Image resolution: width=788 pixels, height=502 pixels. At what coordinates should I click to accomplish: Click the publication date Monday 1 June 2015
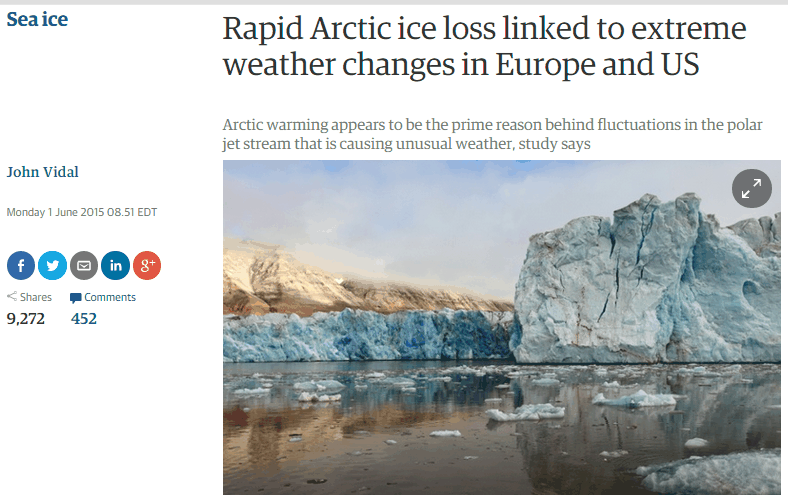(x=82, y=212)
